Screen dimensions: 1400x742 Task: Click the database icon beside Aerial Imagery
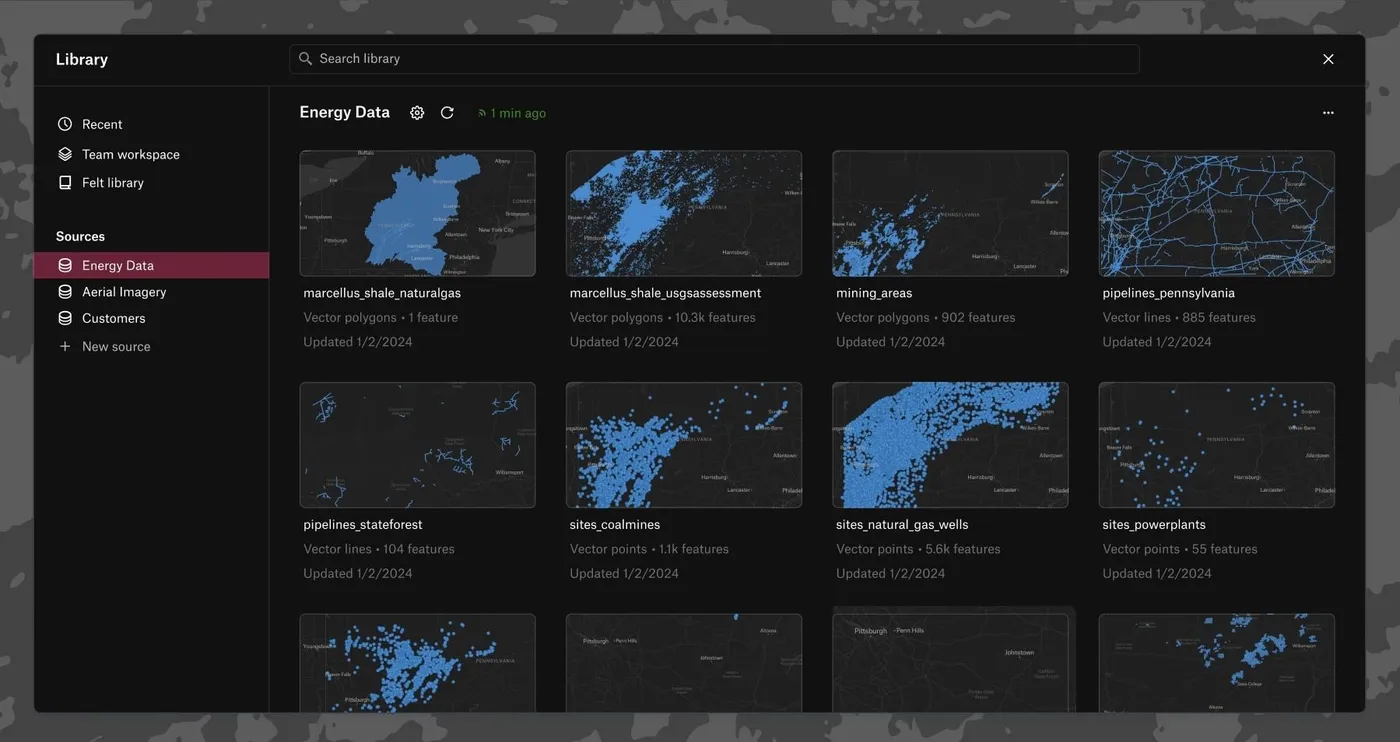point(65,292)
